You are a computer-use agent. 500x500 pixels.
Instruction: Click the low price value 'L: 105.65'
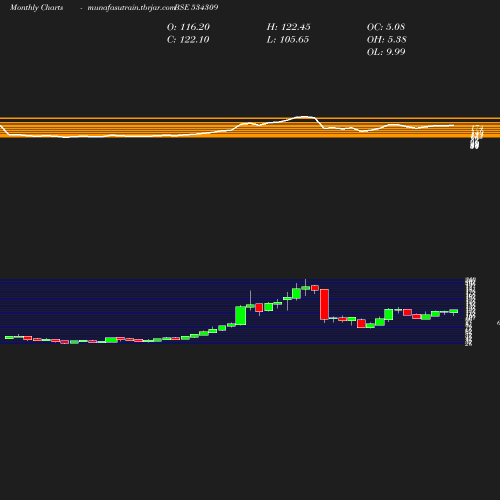coord(288,40)
